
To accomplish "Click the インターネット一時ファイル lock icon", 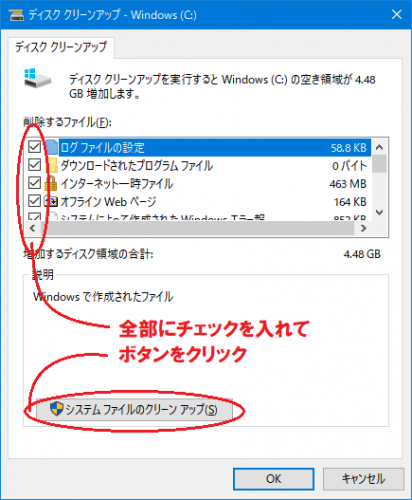I will [51, 183].
